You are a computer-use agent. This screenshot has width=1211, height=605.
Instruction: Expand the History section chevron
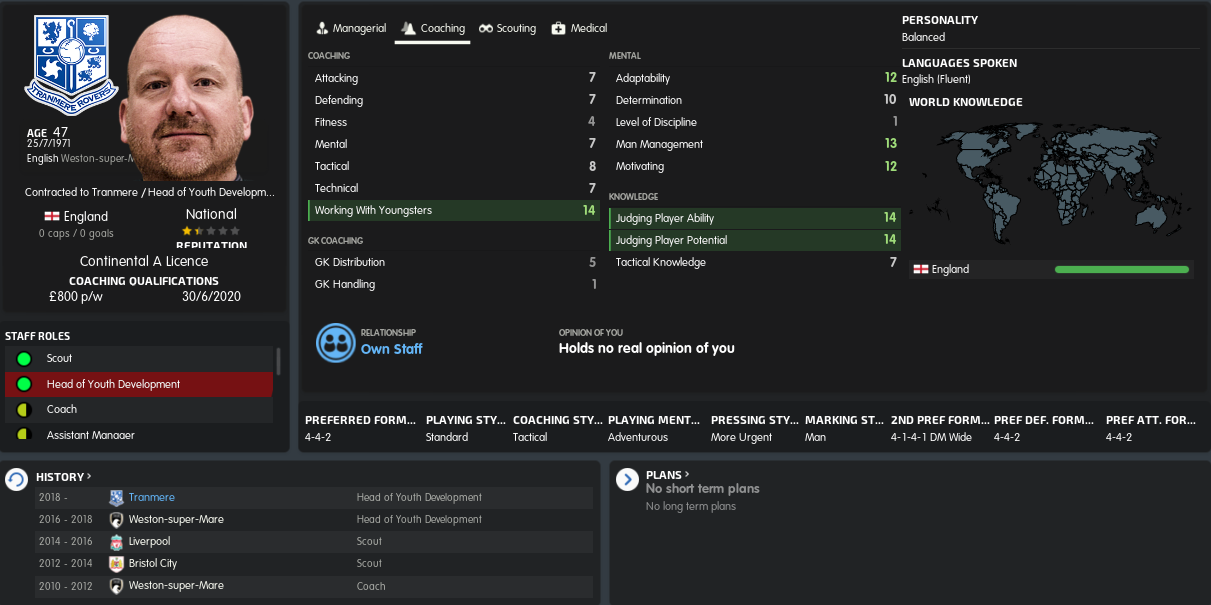(89, 477)
